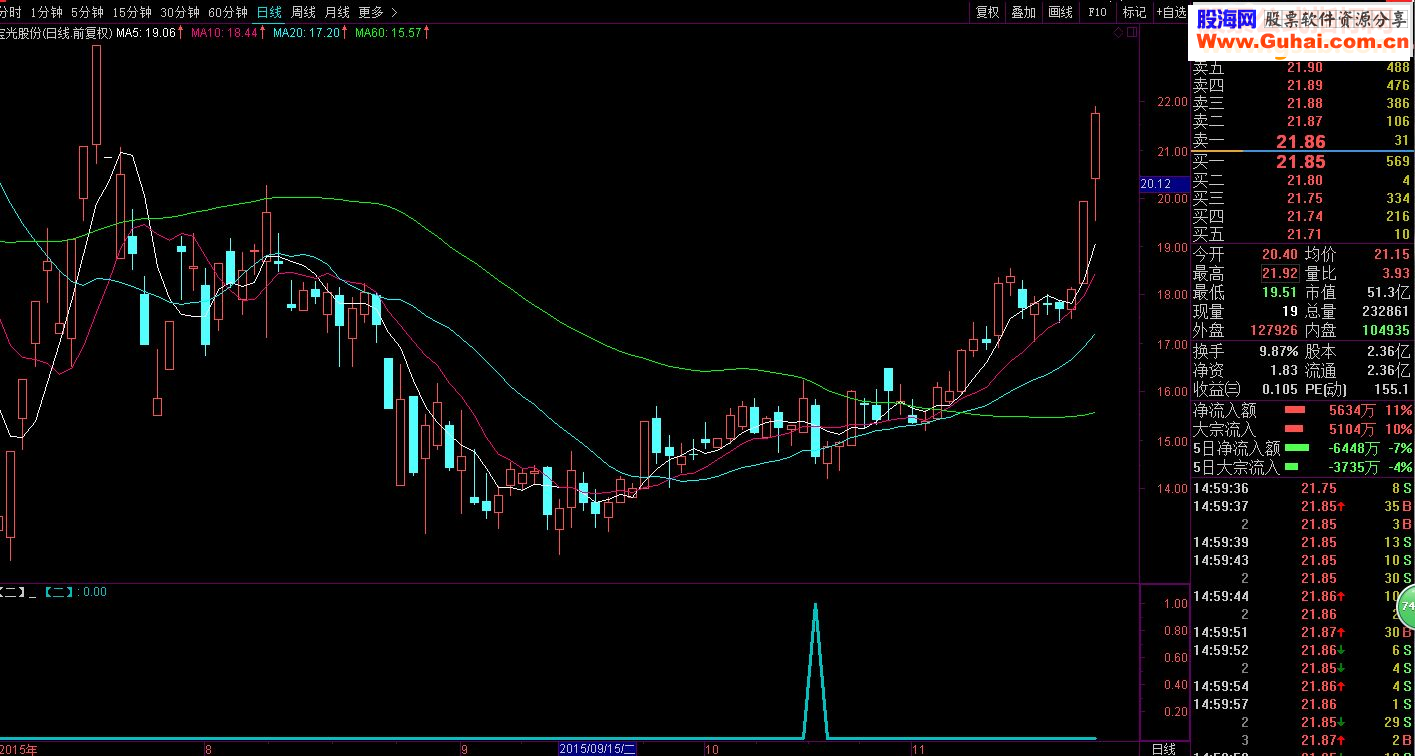Click the 内盘 value 104935
Screen dimensions: 1415x756
[x=1384, y=330]
